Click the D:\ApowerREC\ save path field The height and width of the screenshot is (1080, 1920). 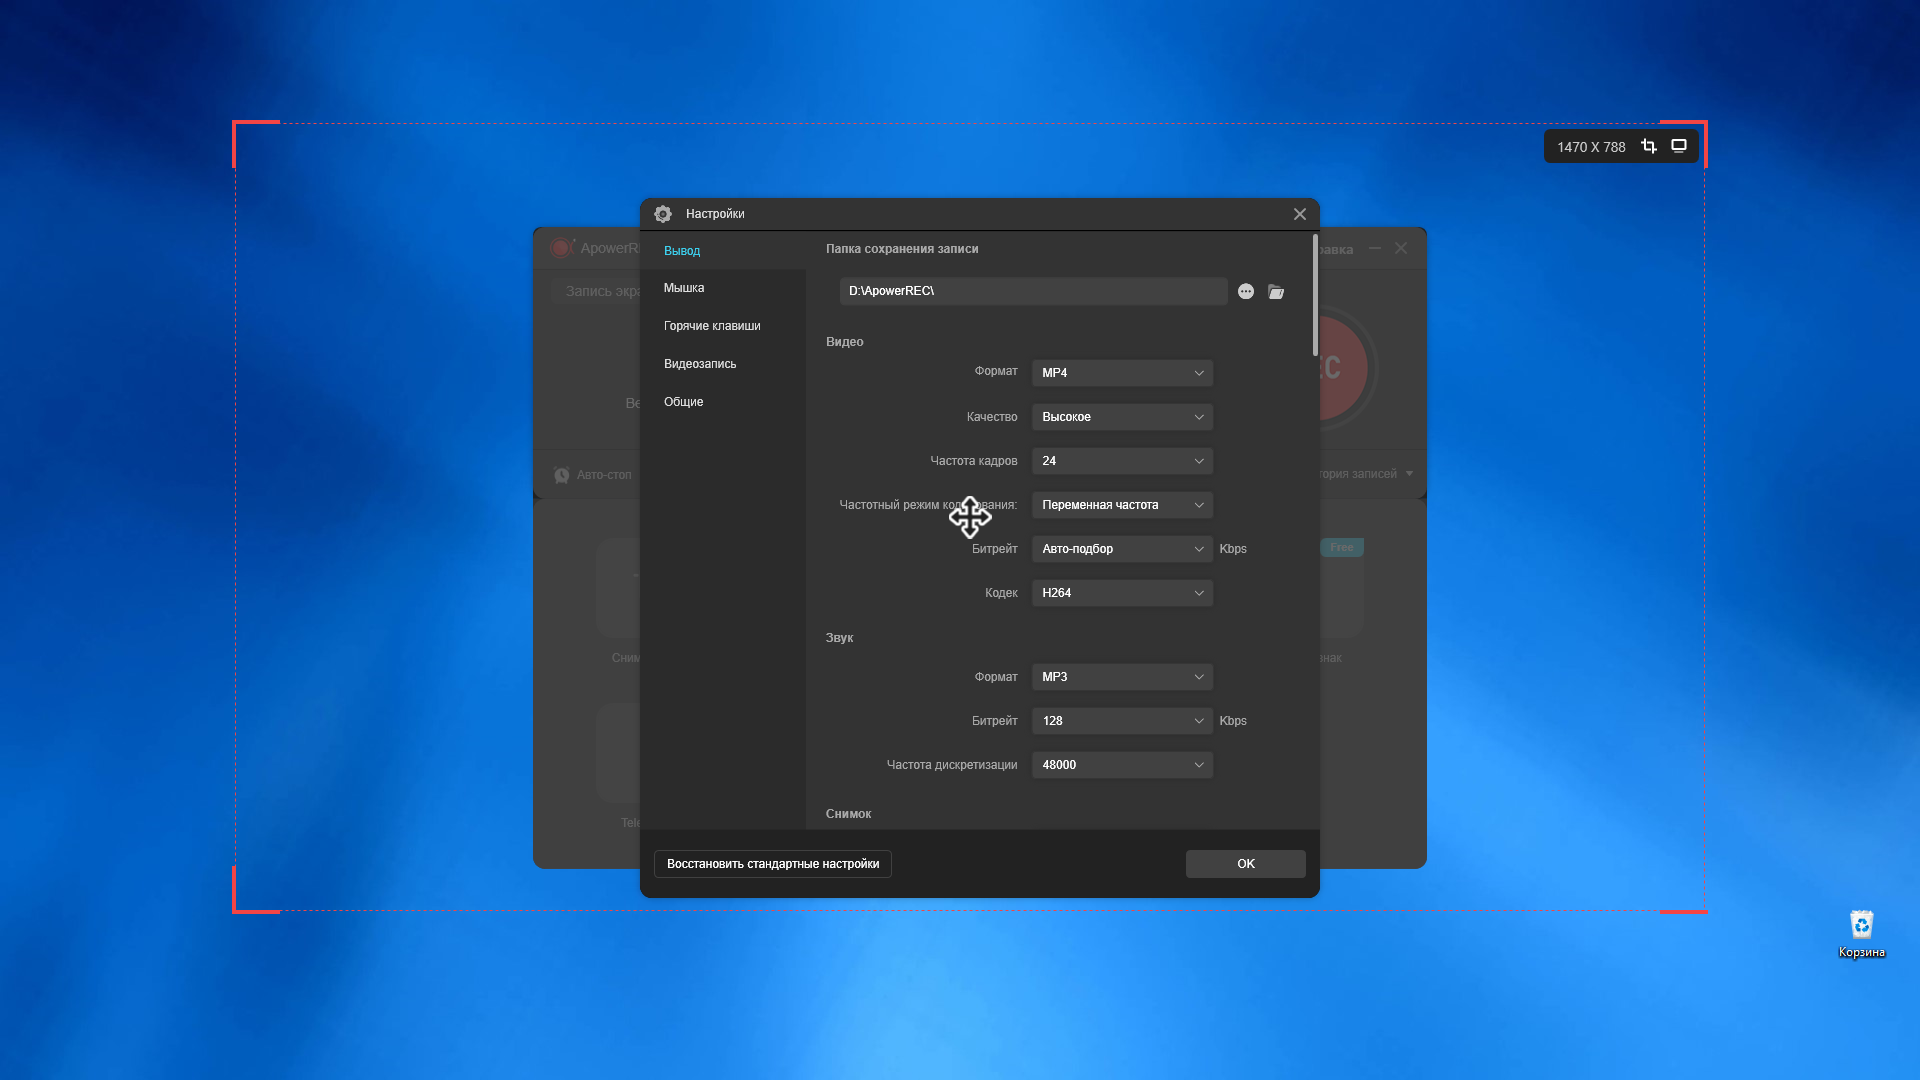tap(1032, 291)
